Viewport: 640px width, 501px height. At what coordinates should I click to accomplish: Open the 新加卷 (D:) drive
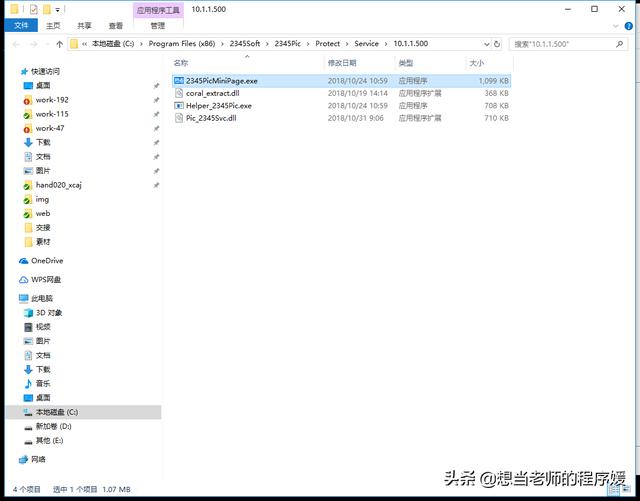coord(53,426)
